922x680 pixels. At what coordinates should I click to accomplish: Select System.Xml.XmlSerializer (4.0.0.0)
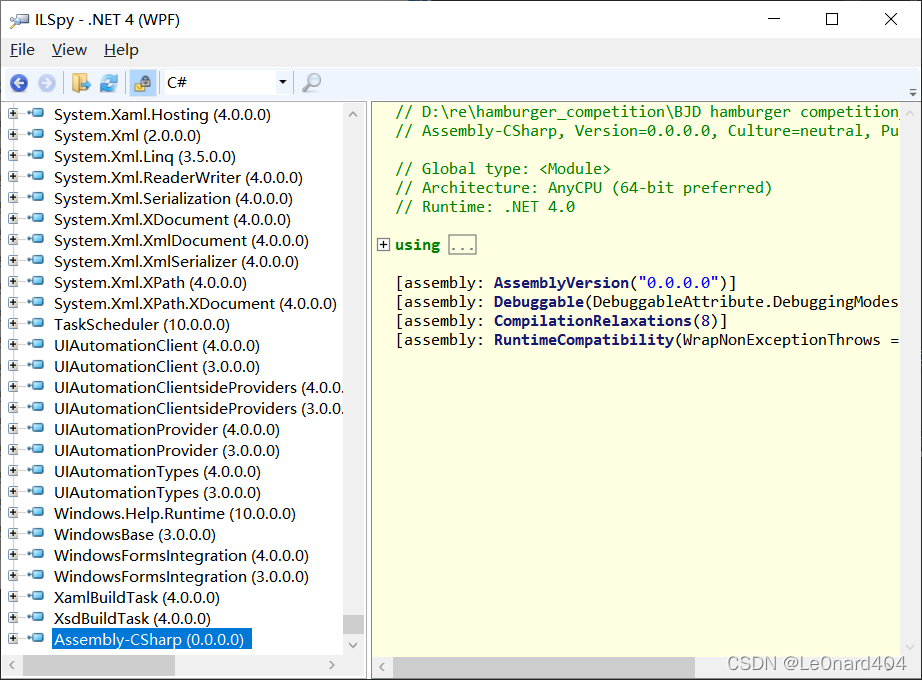click(176, 261)
